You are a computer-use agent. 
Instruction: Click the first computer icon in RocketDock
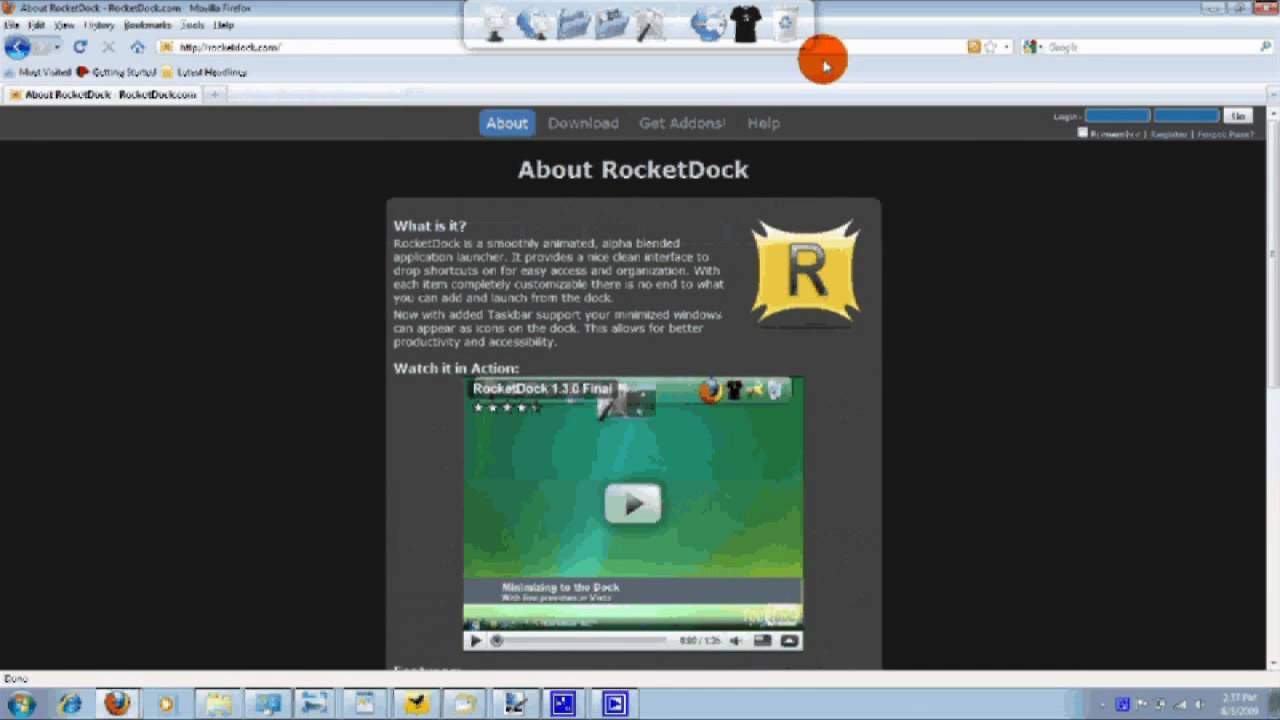pos(495,24)
